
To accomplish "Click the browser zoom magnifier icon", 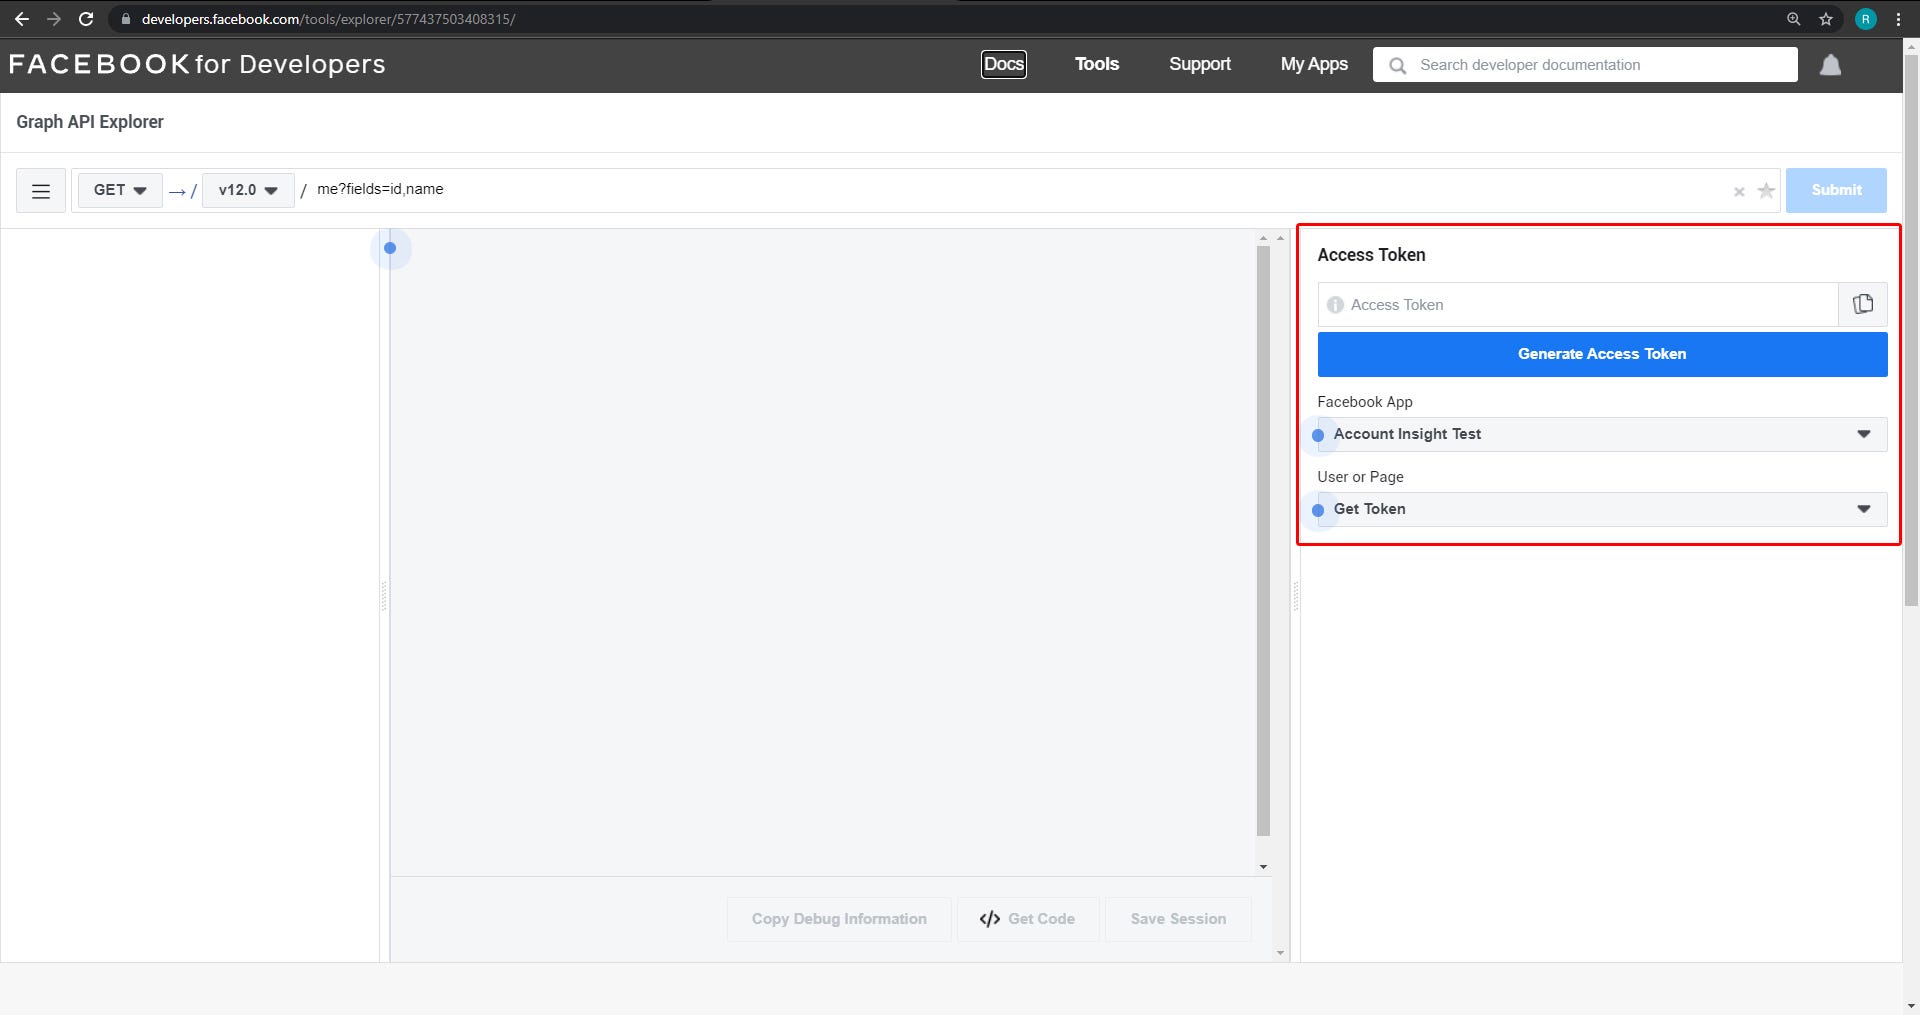I will [x=1793, y=19].
